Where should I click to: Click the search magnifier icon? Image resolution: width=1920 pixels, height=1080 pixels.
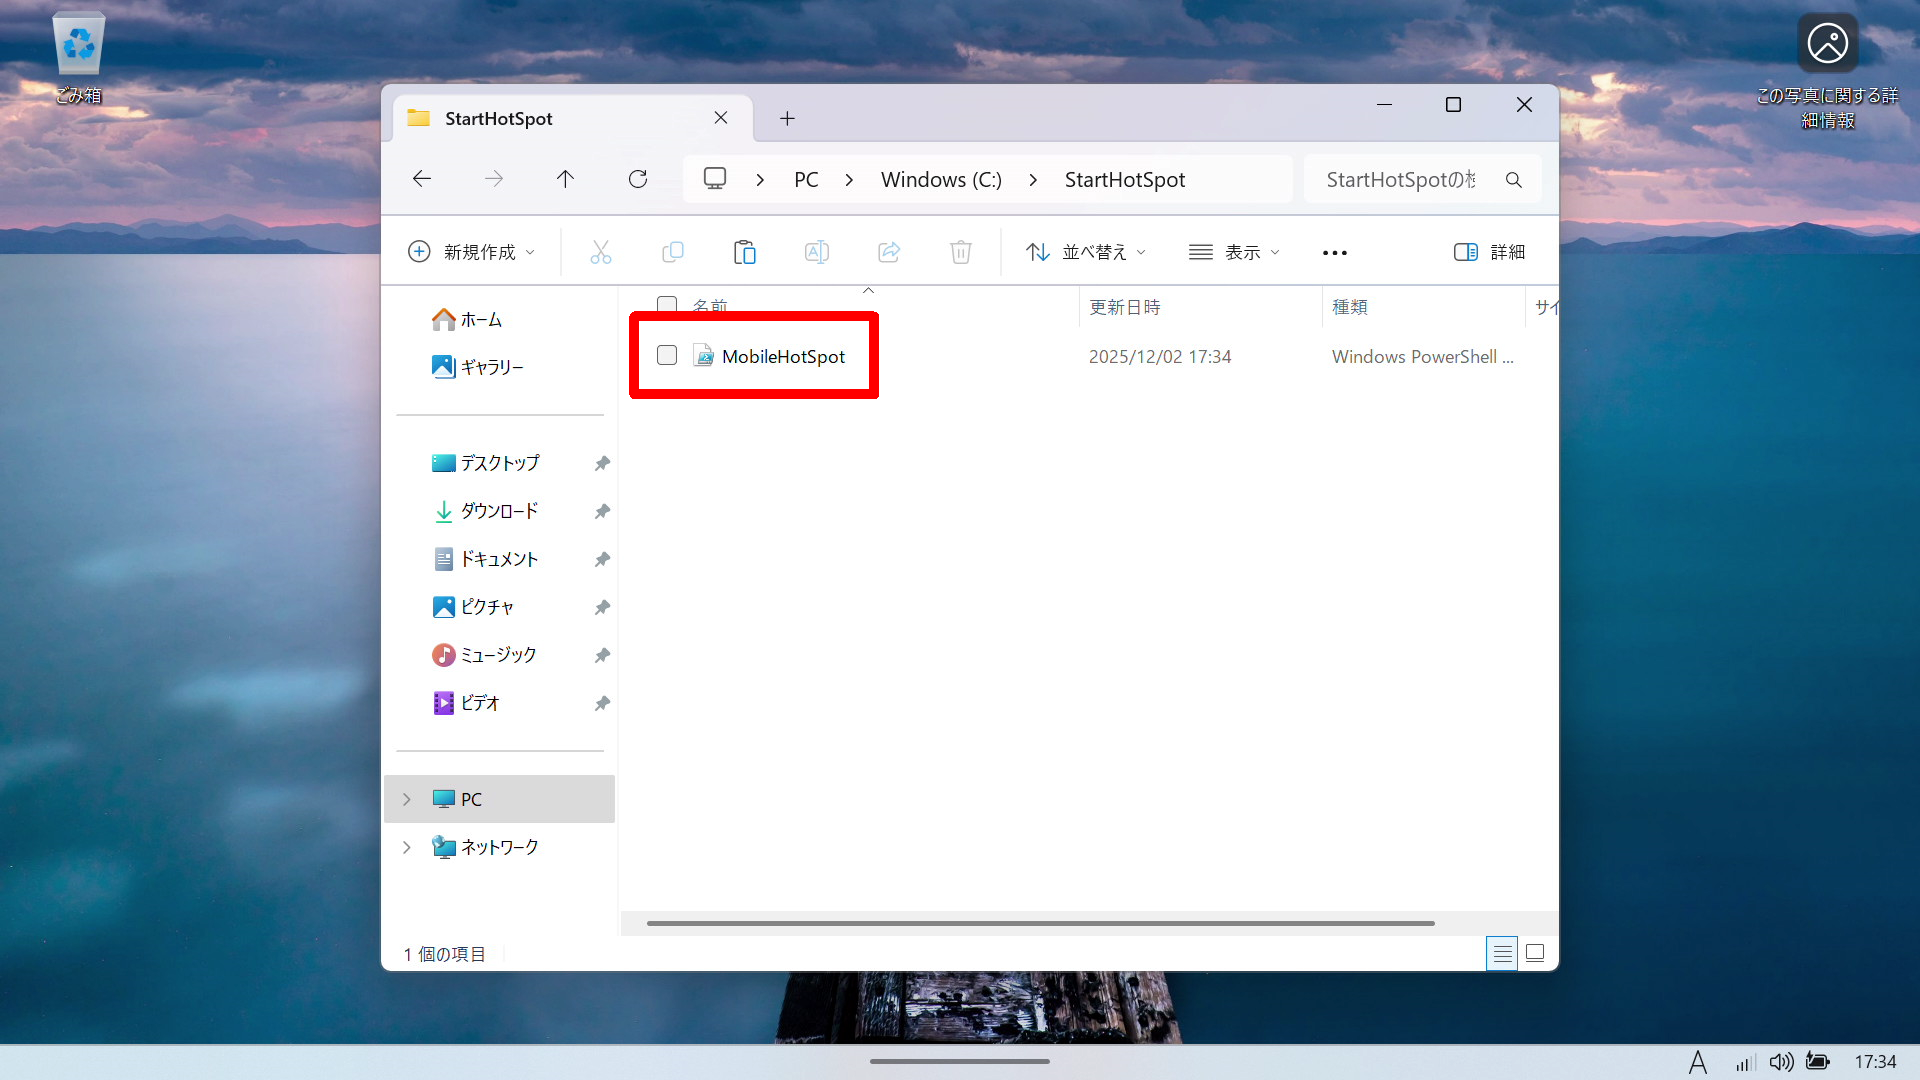point(1513,180)
